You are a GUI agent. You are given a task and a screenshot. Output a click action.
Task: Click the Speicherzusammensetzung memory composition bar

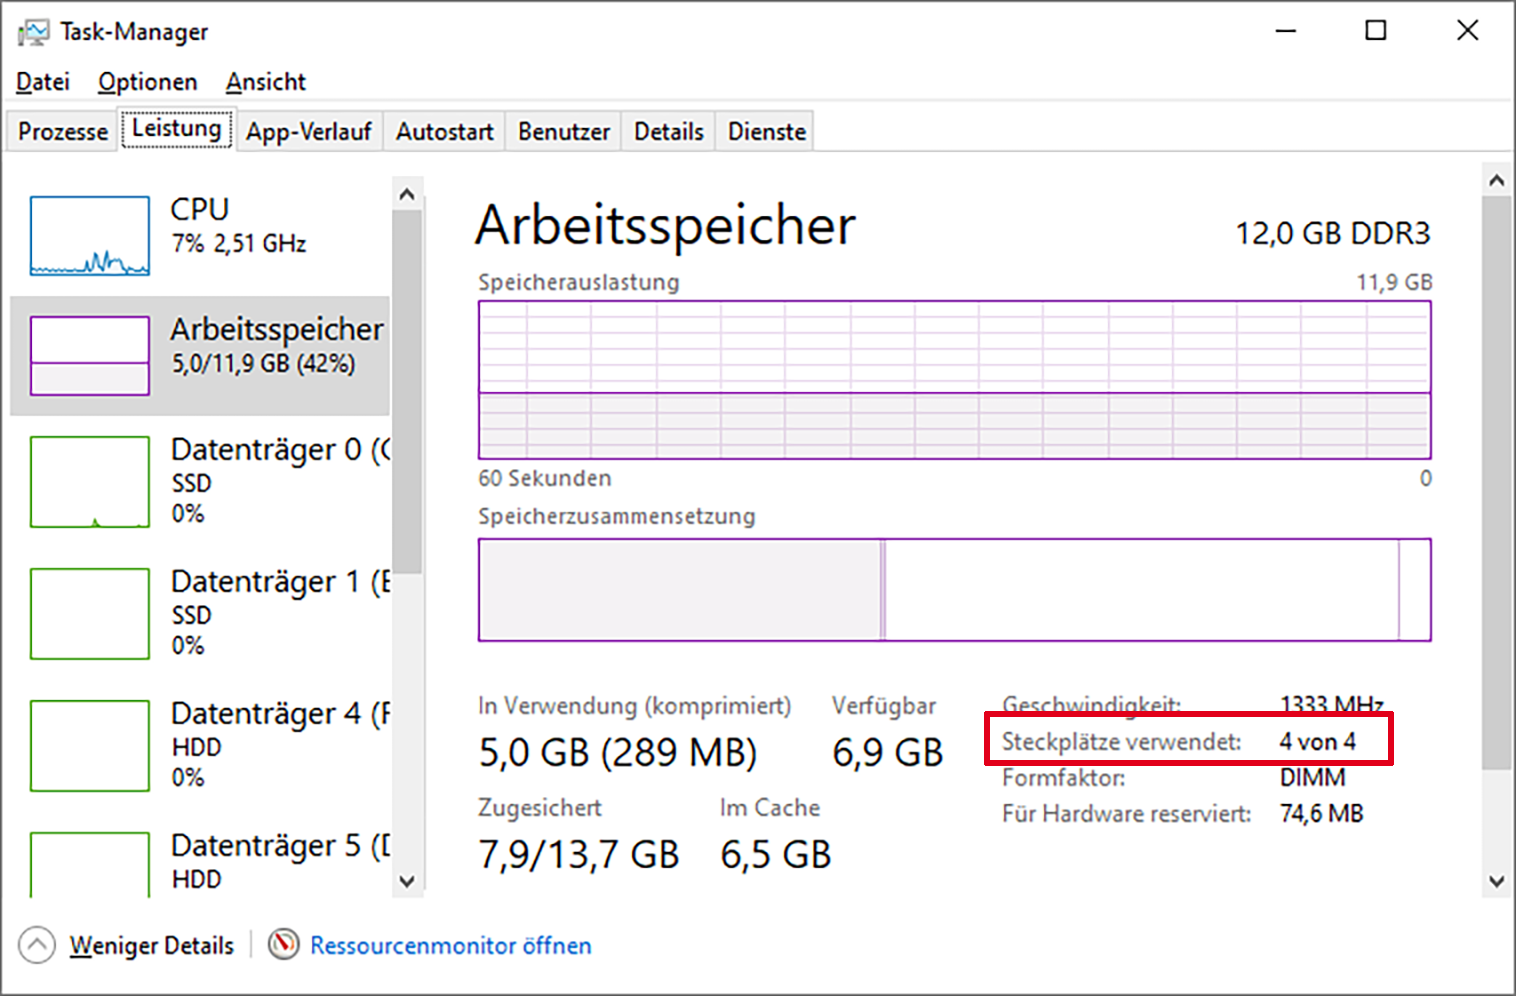click(954, 590)
